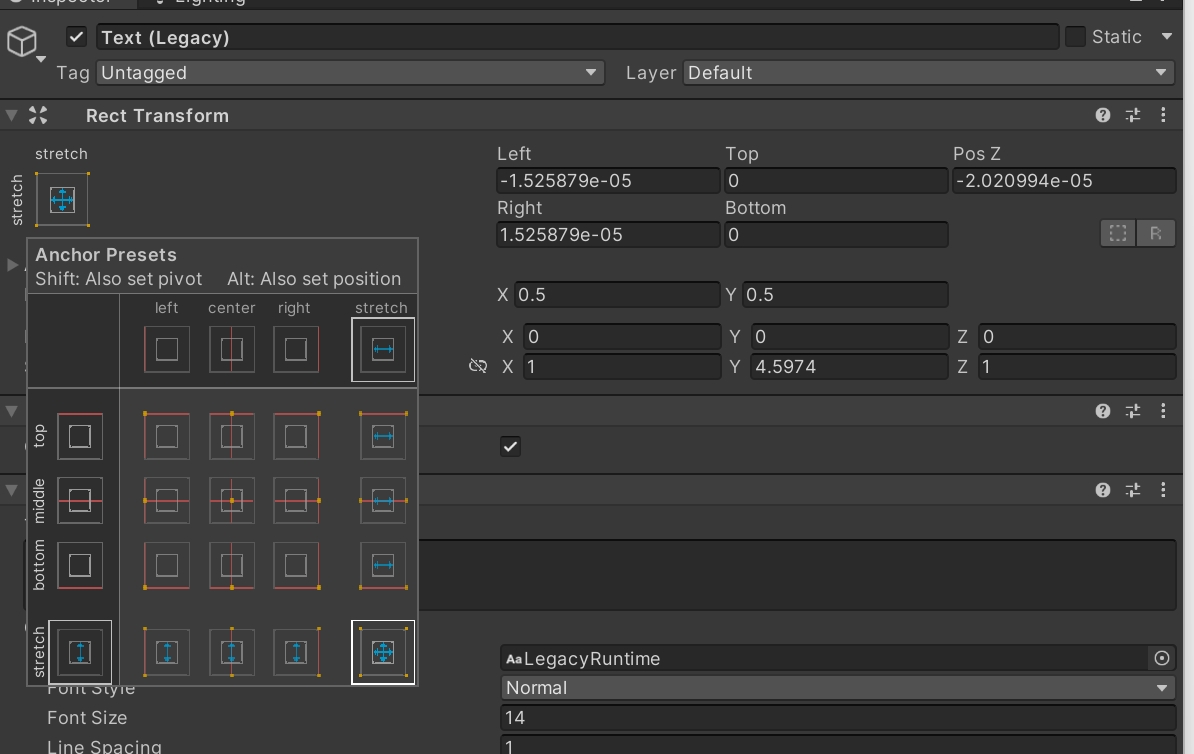Toggle the Static checkbox
This screenshot has width=1194, height=754.
pyautogui.click(x=1075, y=37)
